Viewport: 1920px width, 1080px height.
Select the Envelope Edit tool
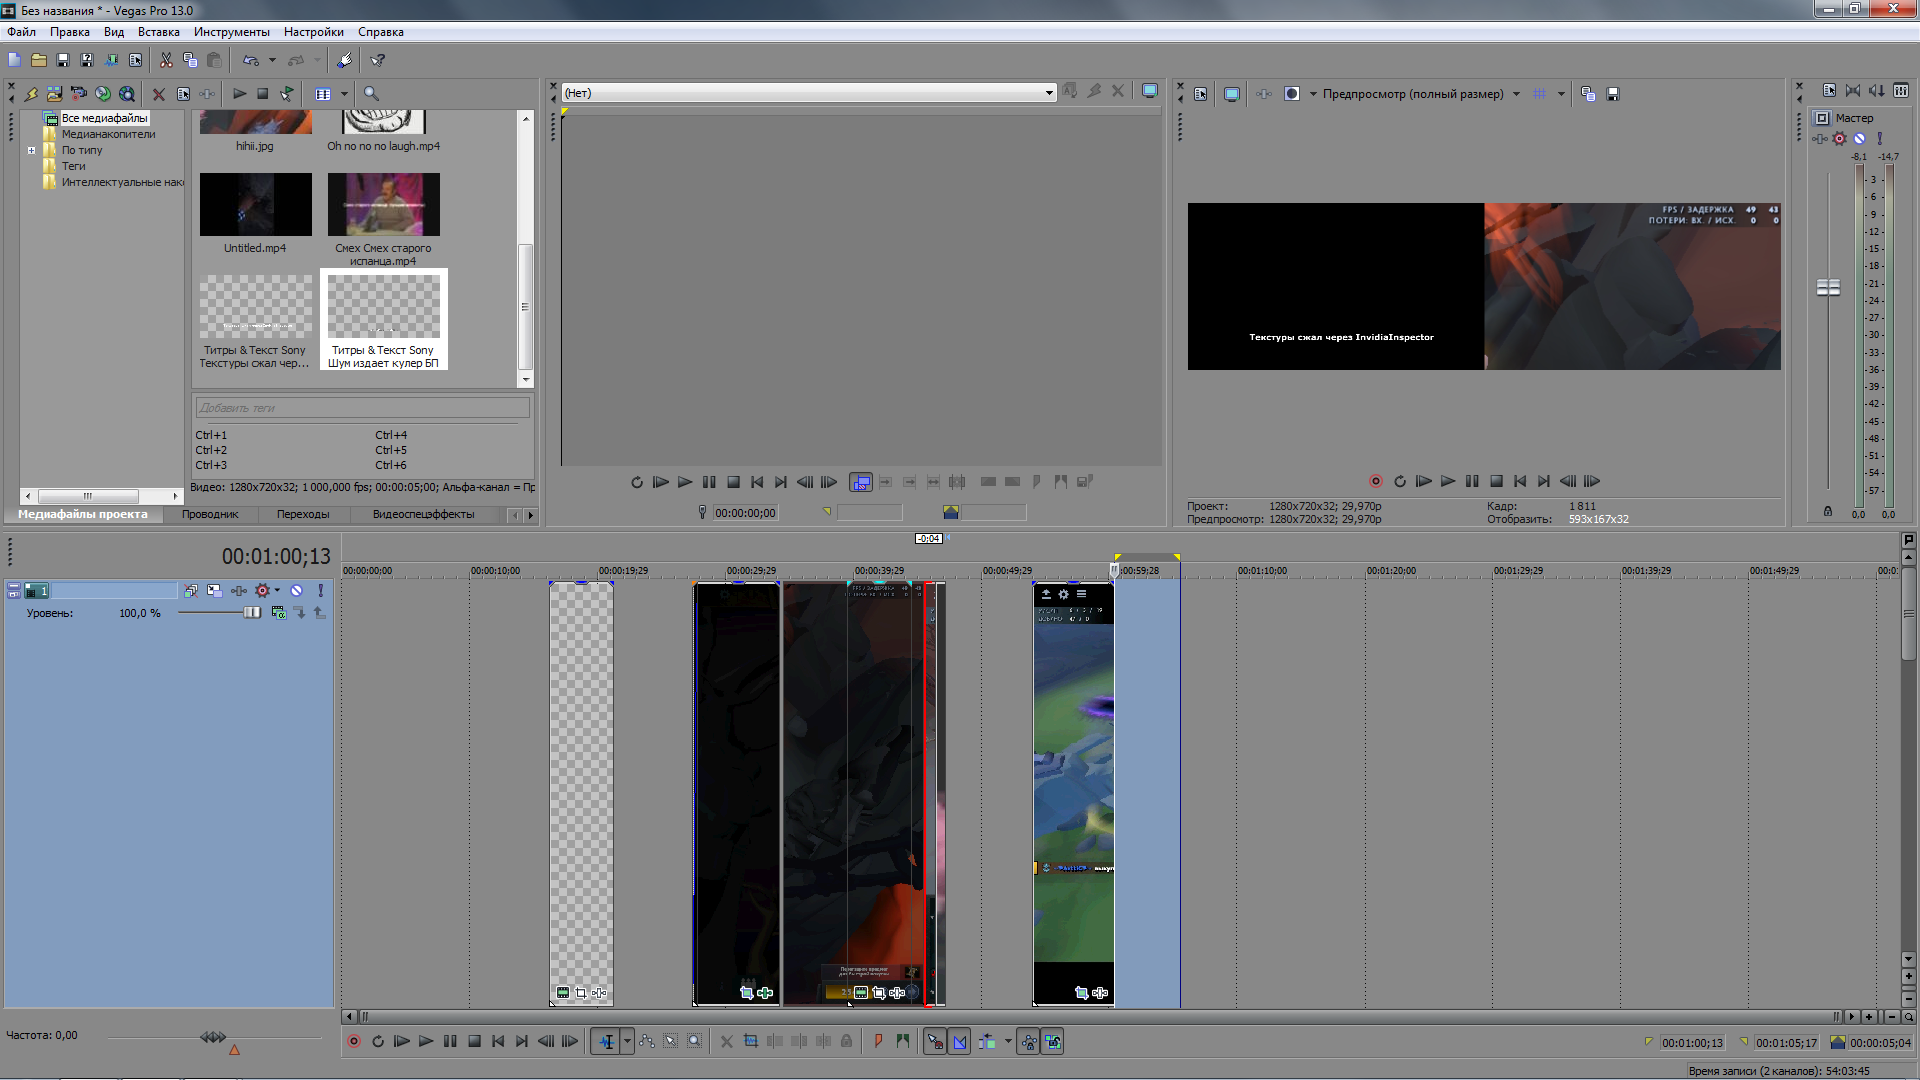[x=647, y=1042]
